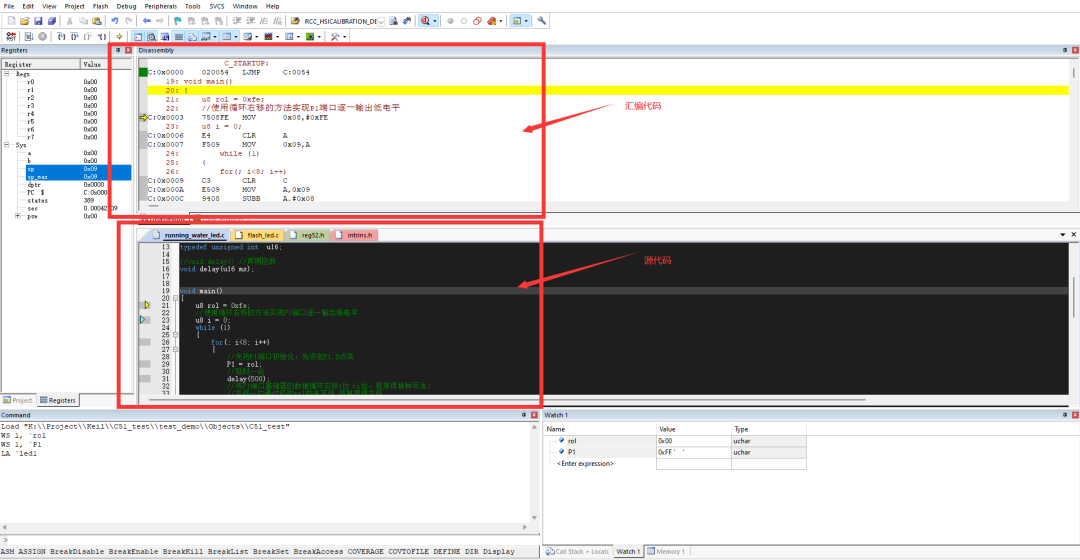Open the SVCS menu
Screen dimensions: 1080x560
click(217, 6)
